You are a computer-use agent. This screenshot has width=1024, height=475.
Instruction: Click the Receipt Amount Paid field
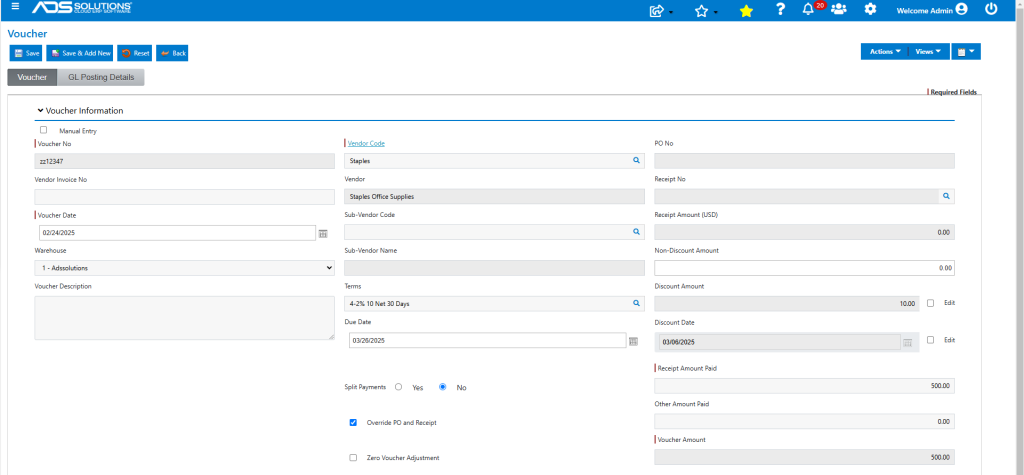[x=805, y=386]
